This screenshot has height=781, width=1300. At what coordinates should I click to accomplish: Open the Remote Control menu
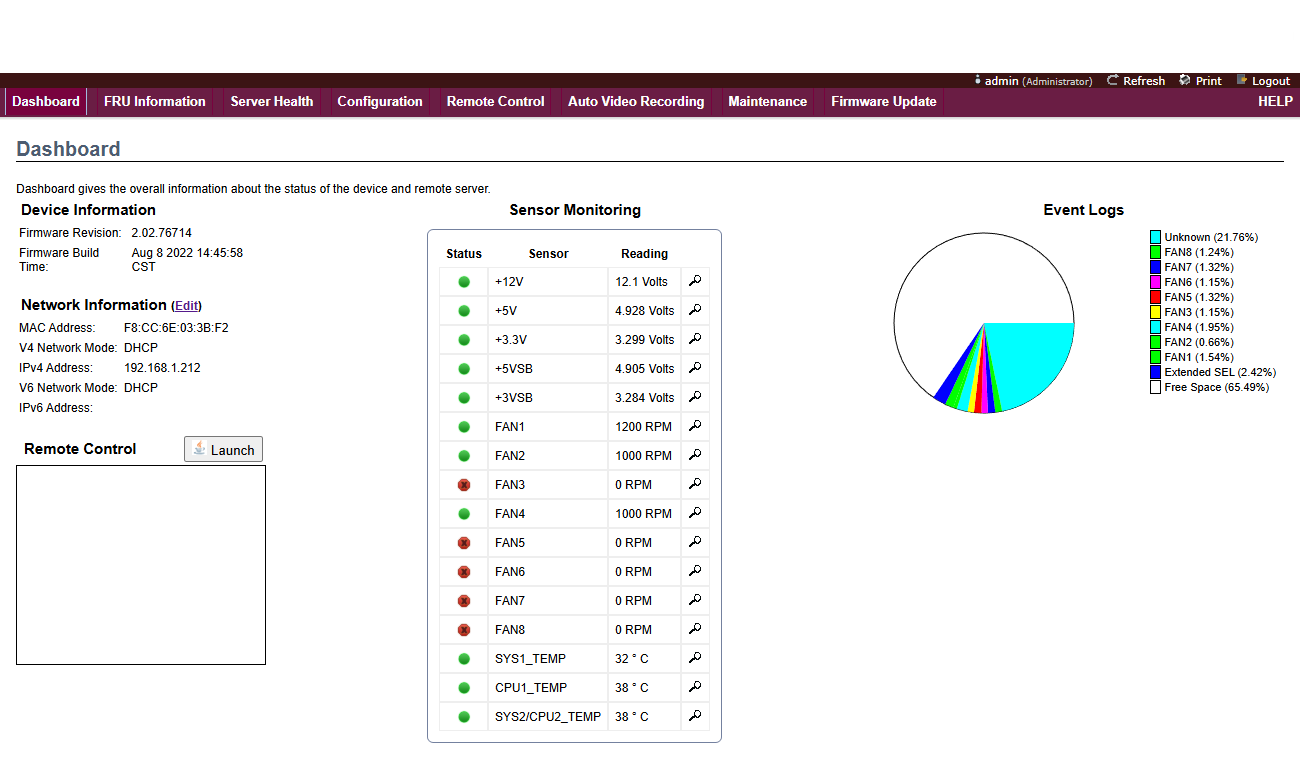coord(495,101)
